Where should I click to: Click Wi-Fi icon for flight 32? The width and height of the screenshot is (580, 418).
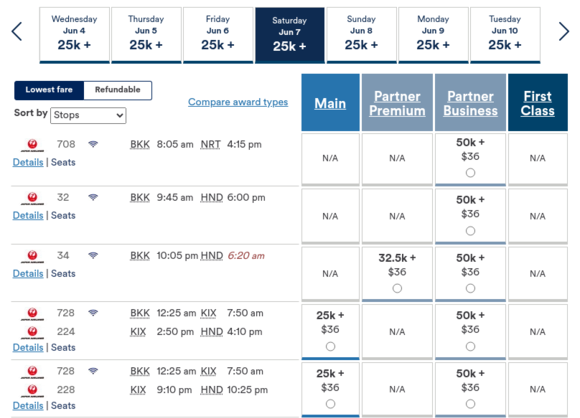pos(93,197)
